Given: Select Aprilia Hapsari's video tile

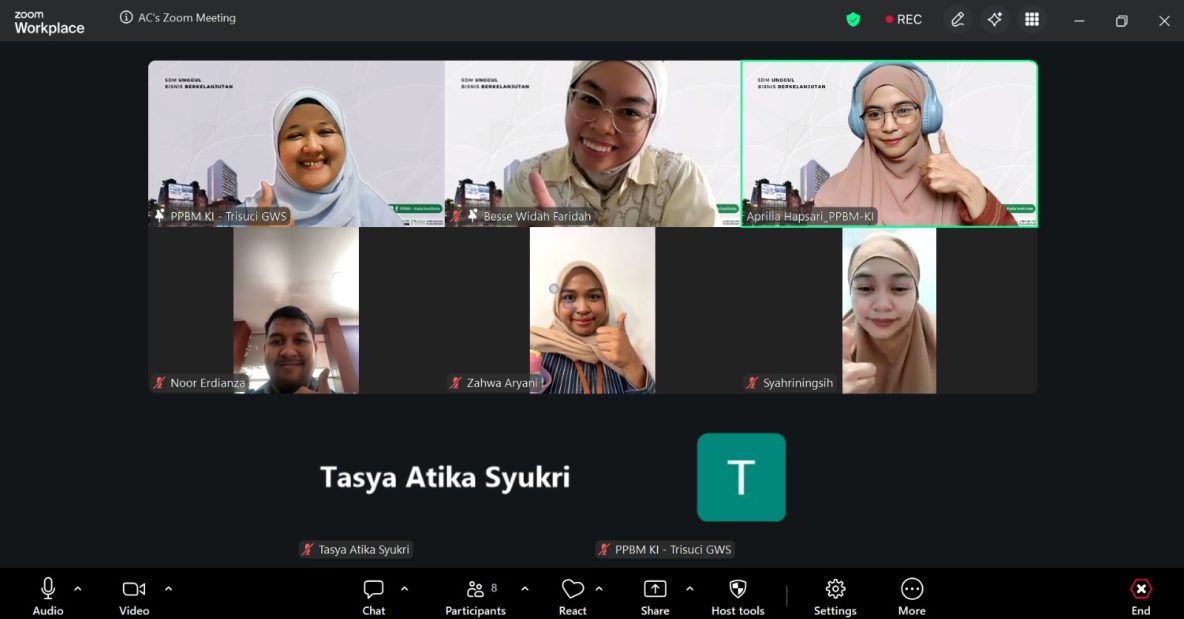Looking at the screenshot, I should pos(889,143).
